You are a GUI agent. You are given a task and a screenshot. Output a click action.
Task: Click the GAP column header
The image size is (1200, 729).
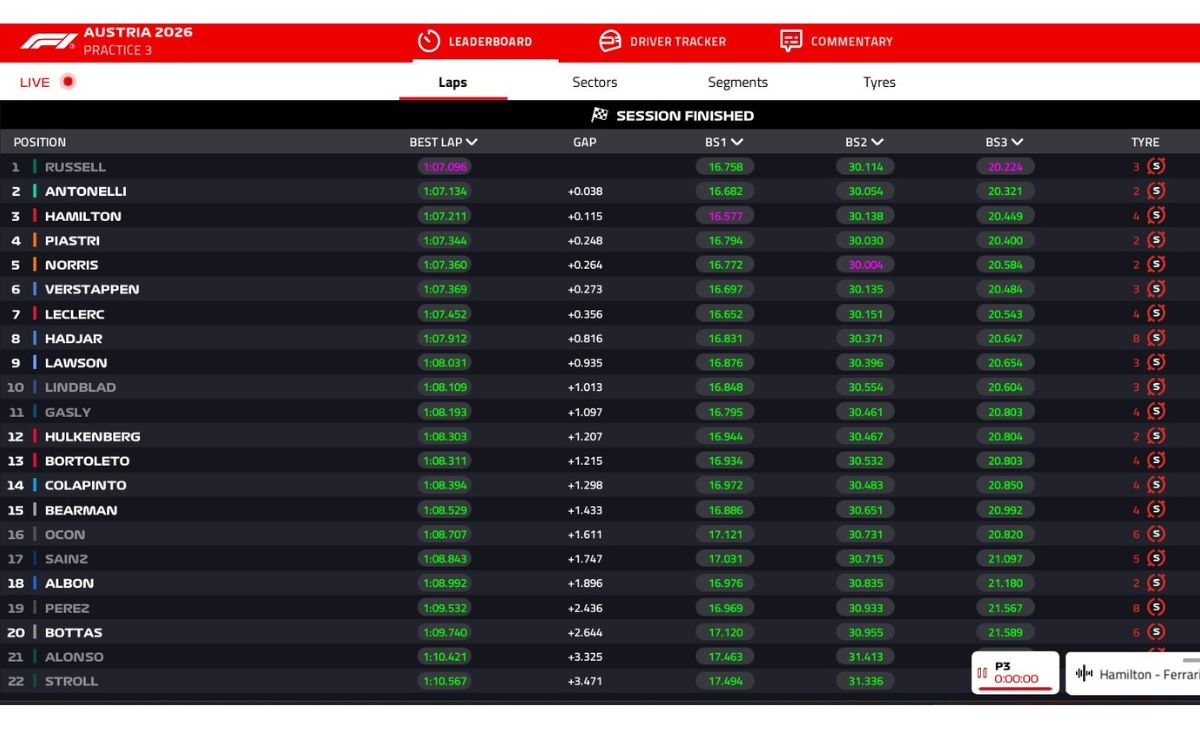pos(585,142)
